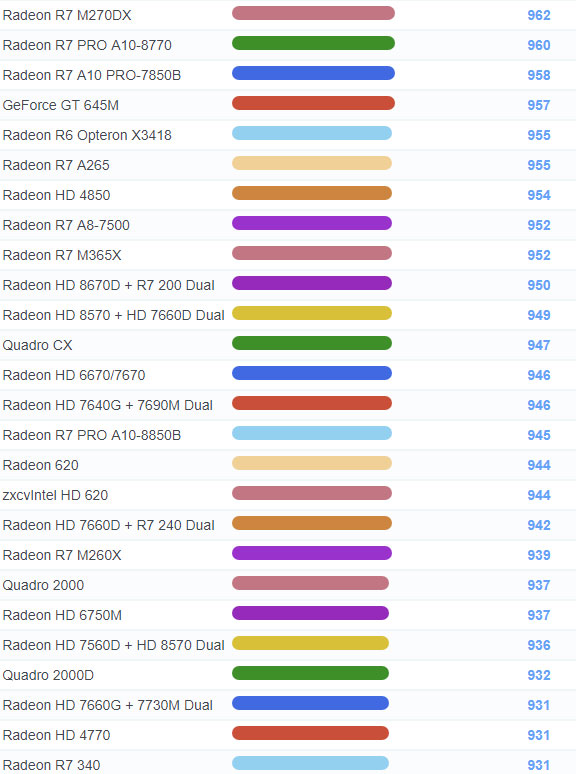This screenshot has height=774, width=576.
Task: Click the Quadro 2000D name
Action: click(x=48, y=675)
